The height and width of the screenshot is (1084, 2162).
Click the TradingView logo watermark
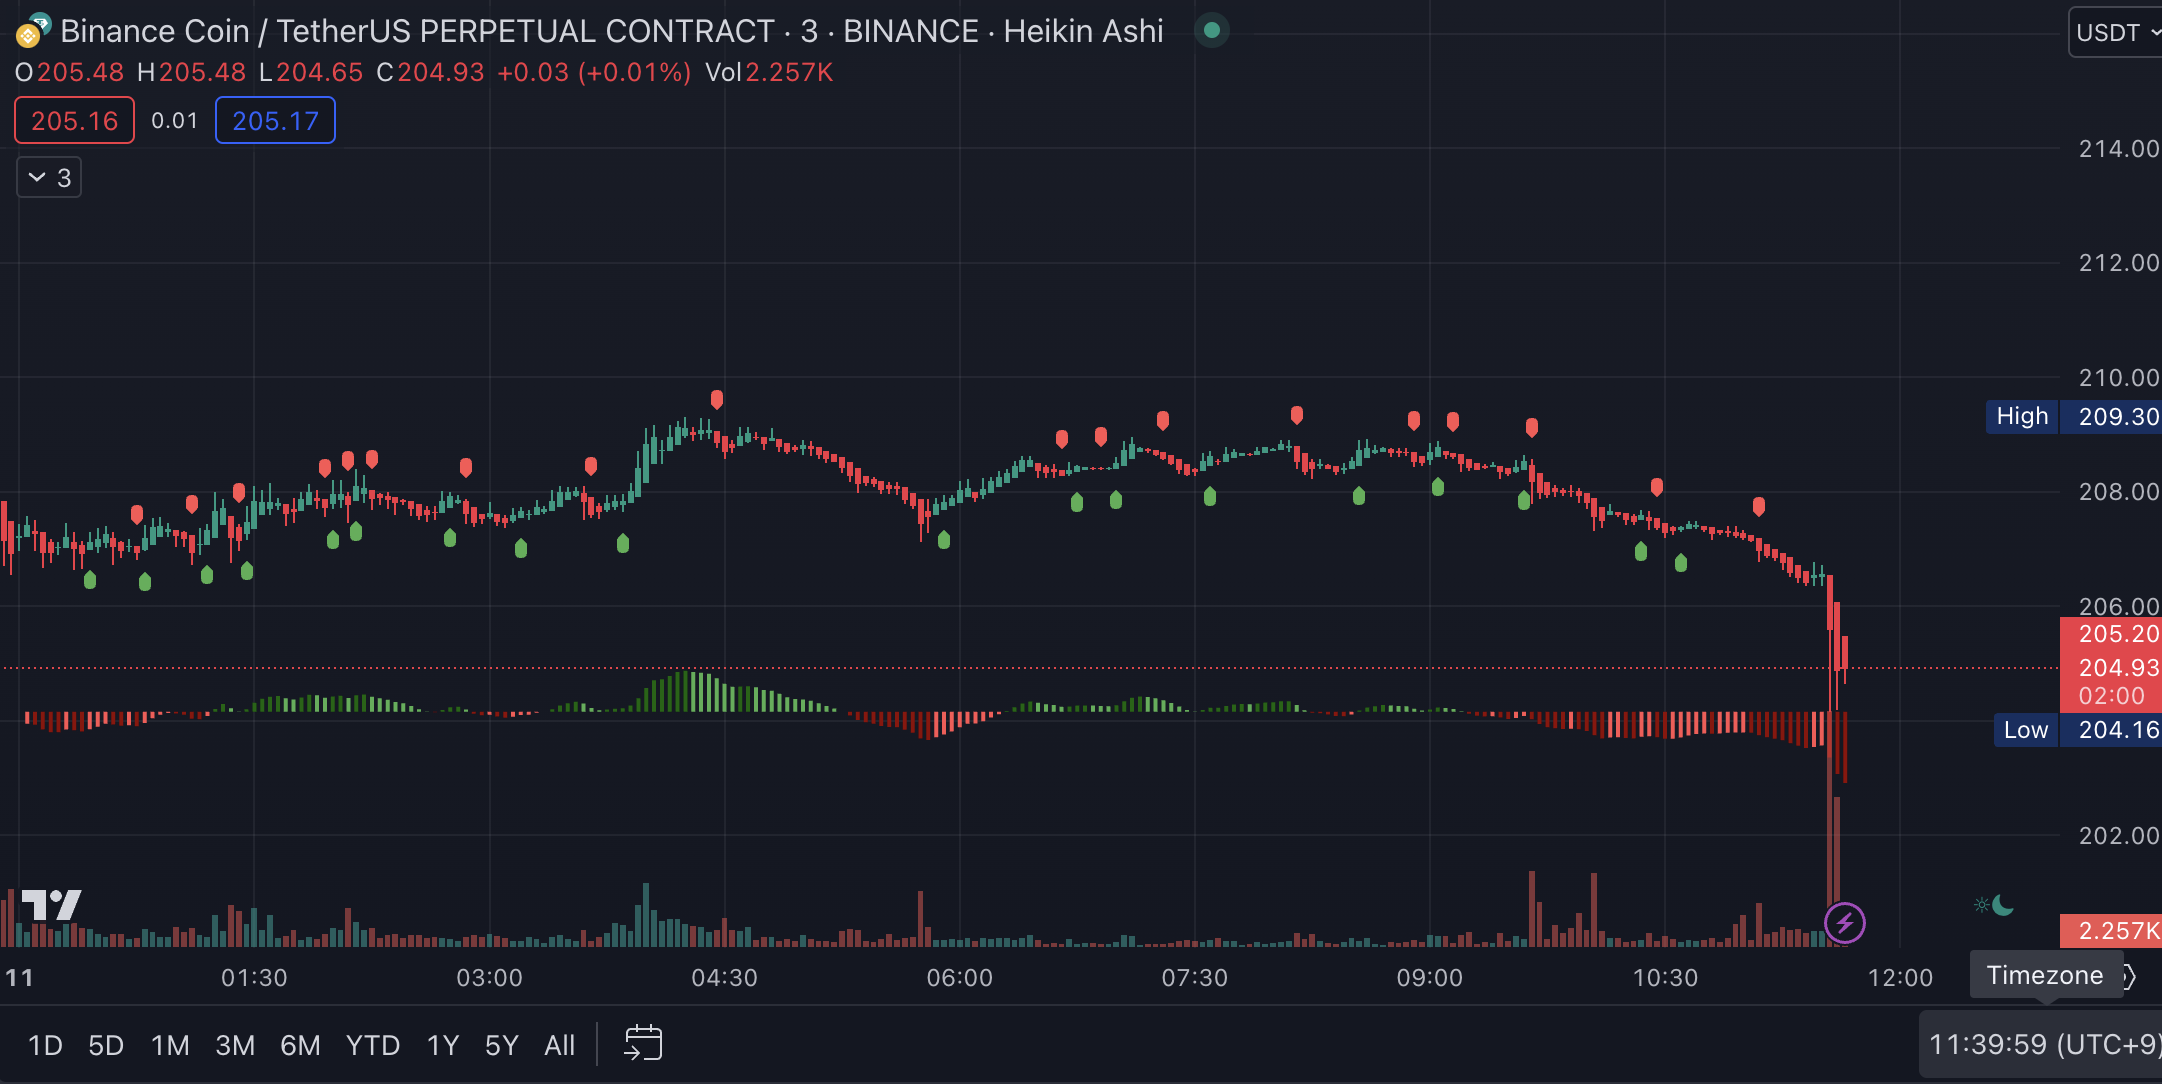(52, 905)
